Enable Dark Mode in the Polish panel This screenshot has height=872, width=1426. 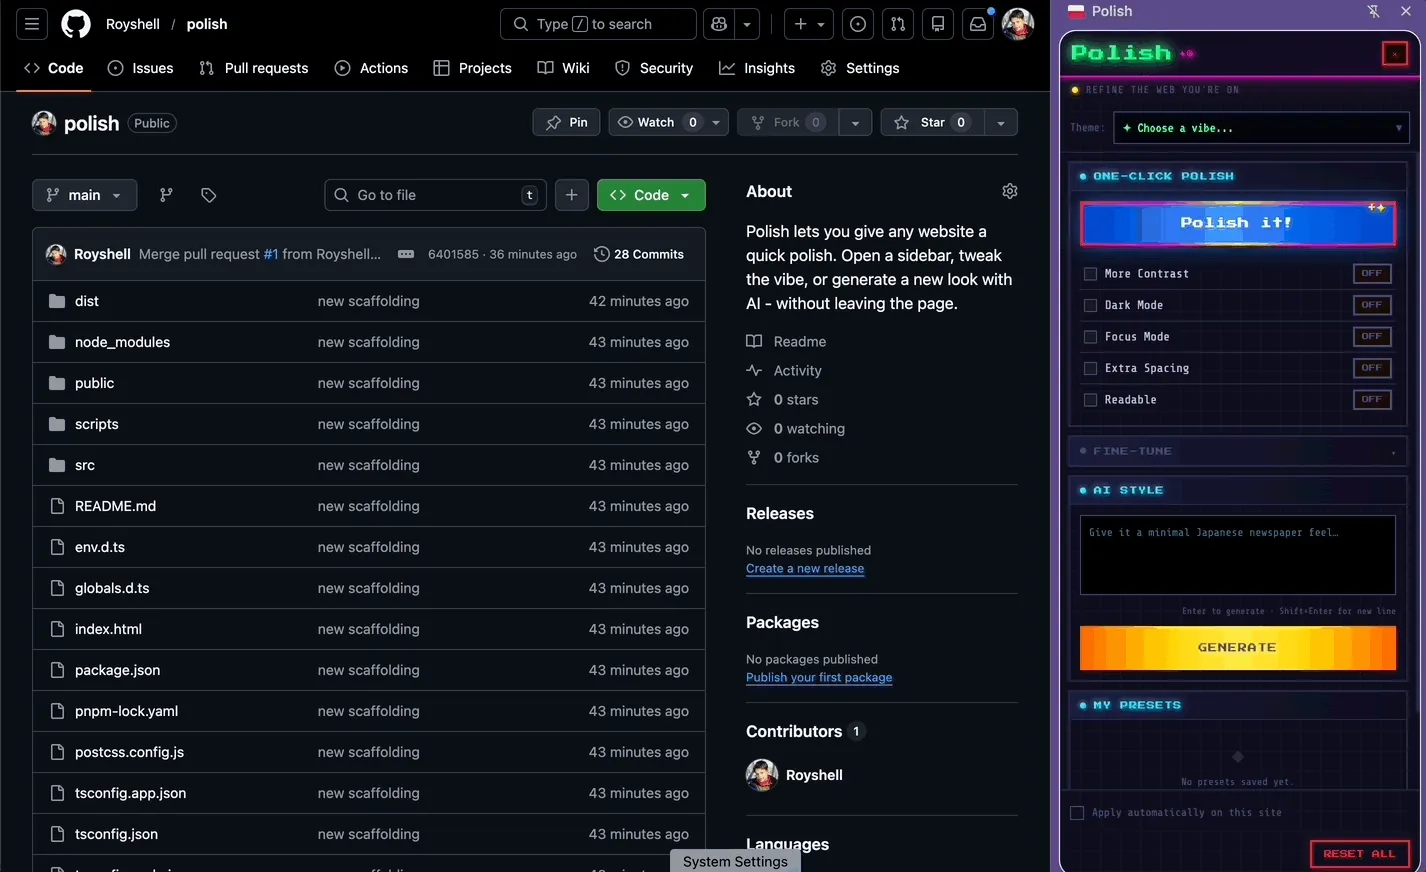(x=1090, y=304)
